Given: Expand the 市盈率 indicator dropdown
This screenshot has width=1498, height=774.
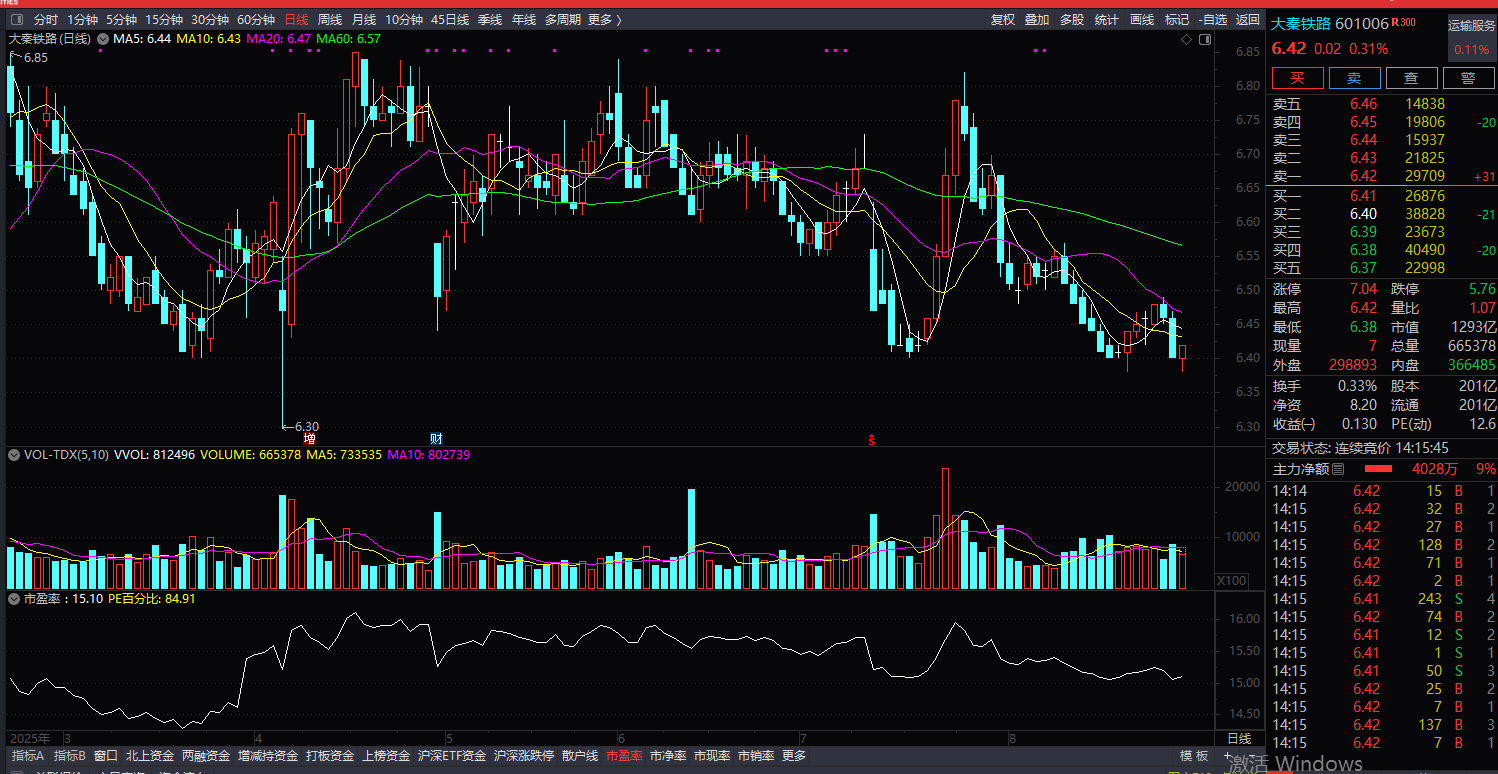Looking at the screenshot, I should [x=14, y=599].
